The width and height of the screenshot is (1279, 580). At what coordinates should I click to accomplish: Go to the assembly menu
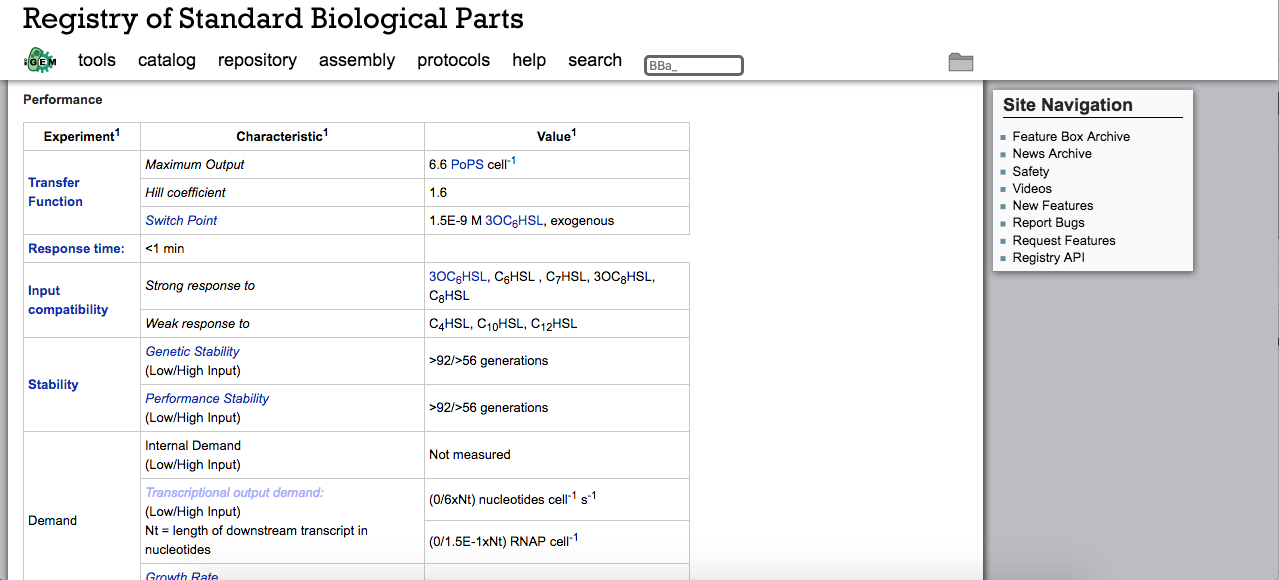[x=357, y=60]
